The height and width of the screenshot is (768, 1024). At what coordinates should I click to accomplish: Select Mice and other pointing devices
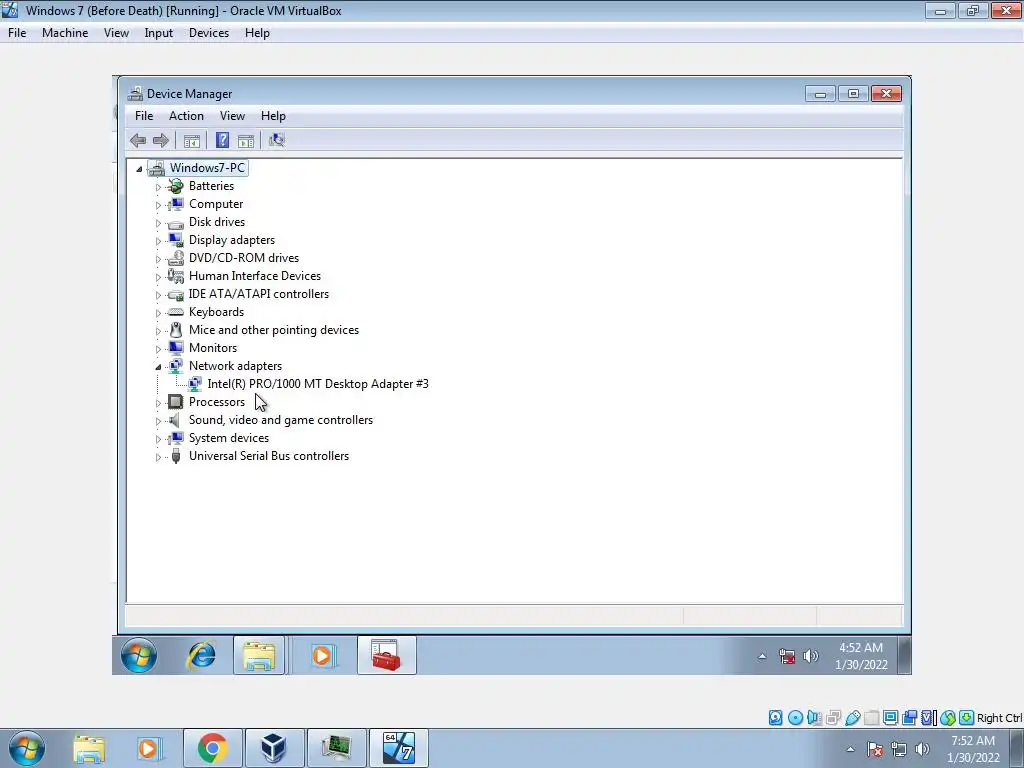274,330
